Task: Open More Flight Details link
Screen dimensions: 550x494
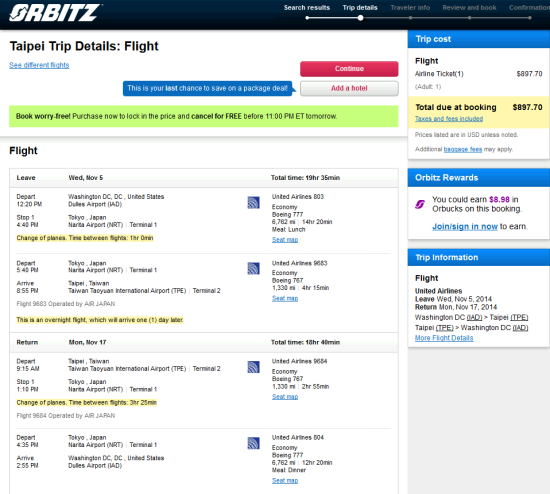Action: click(444, 338)
